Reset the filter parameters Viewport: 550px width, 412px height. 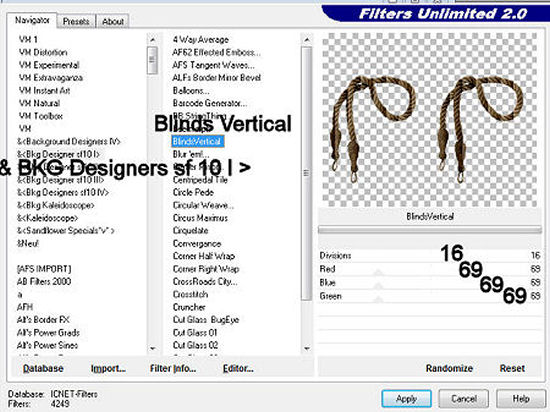(512, 368)
